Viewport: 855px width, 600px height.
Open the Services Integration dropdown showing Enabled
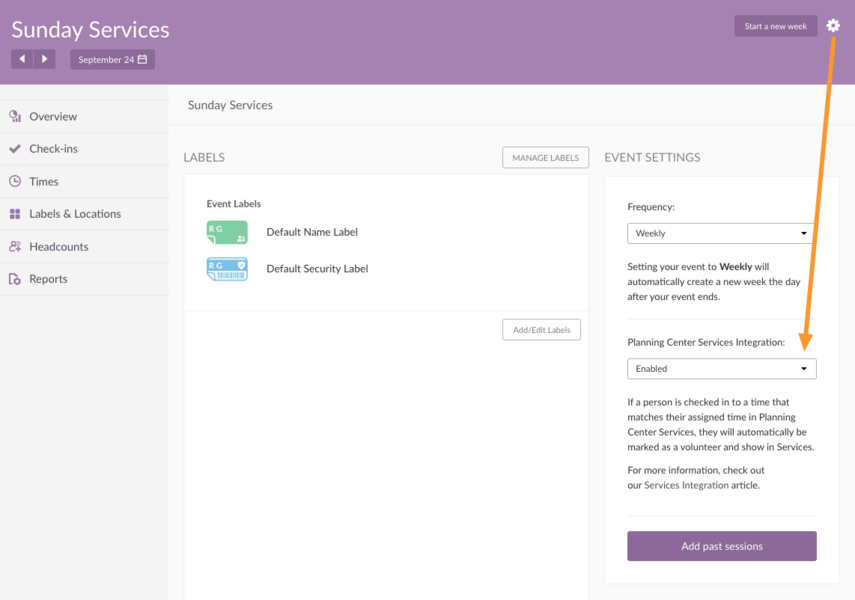721,368
